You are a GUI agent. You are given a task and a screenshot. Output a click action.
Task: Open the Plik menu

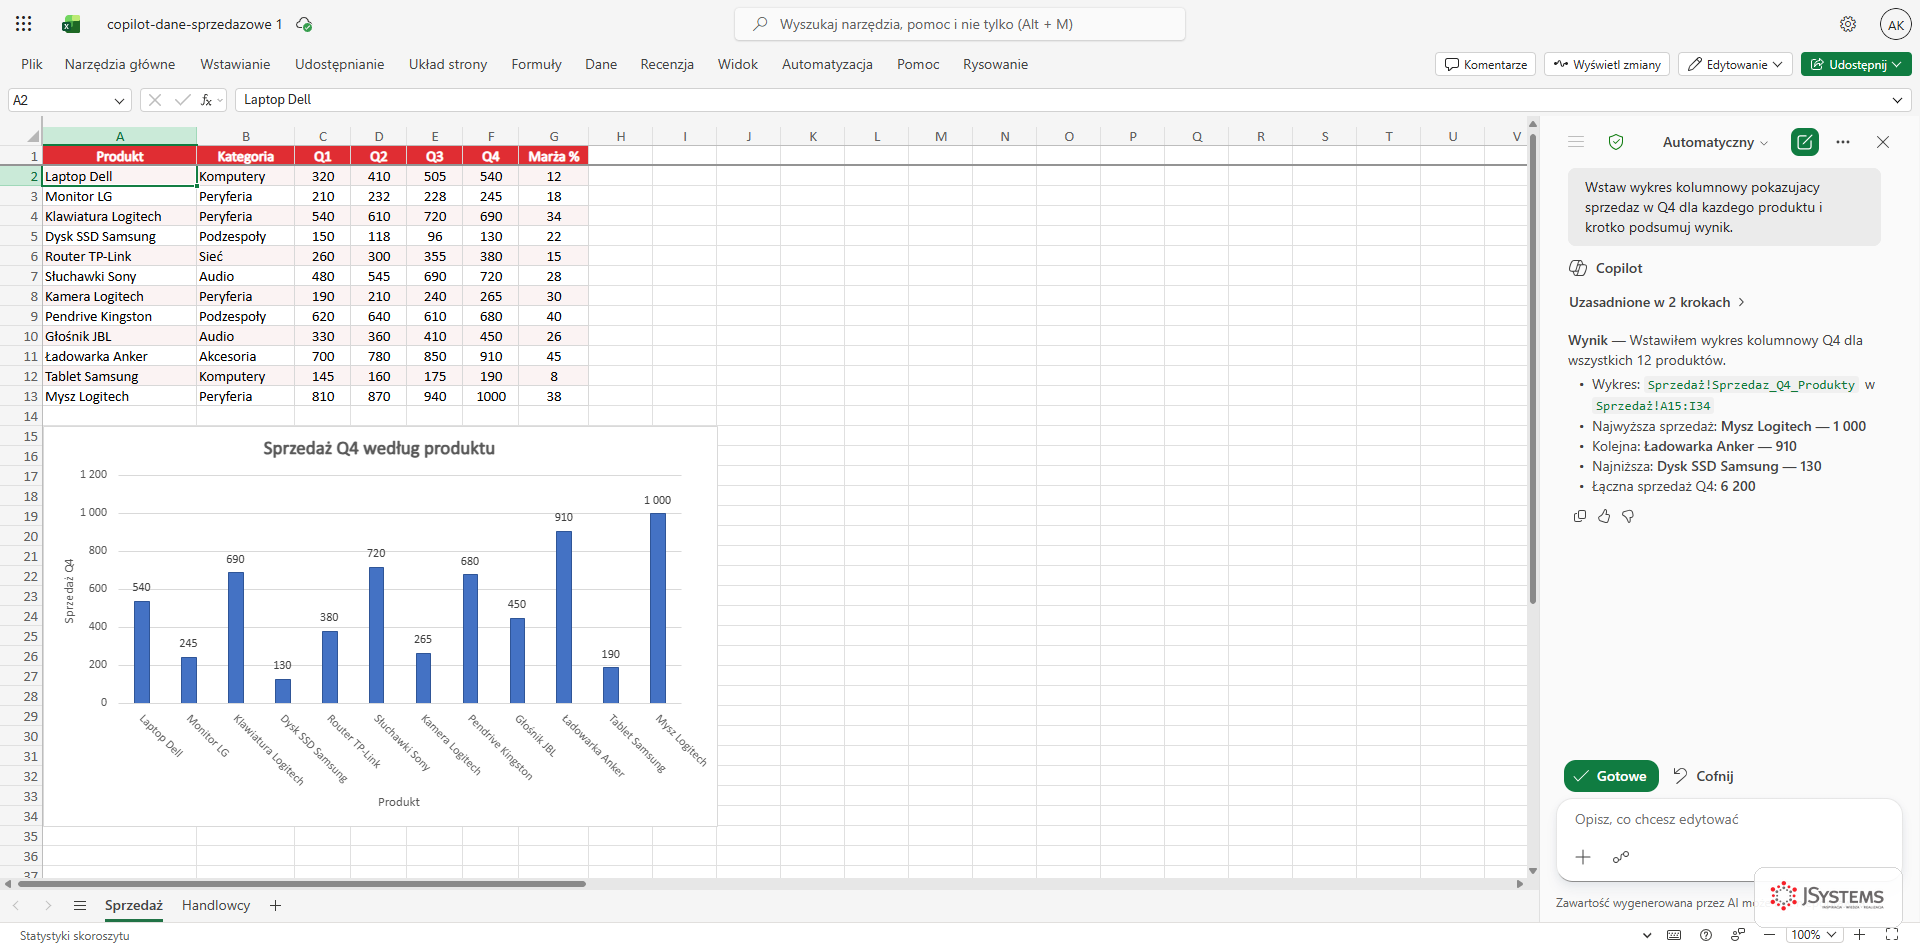(32, 64)
